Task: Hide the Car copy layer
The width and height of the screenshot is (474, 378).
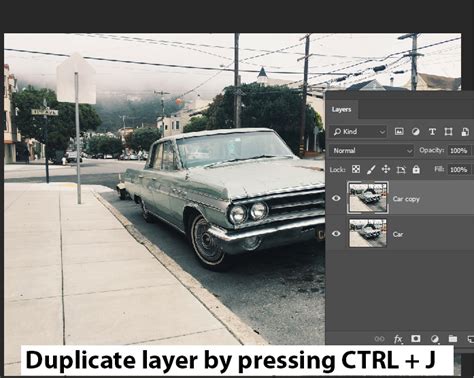Action: click(336, 198)
